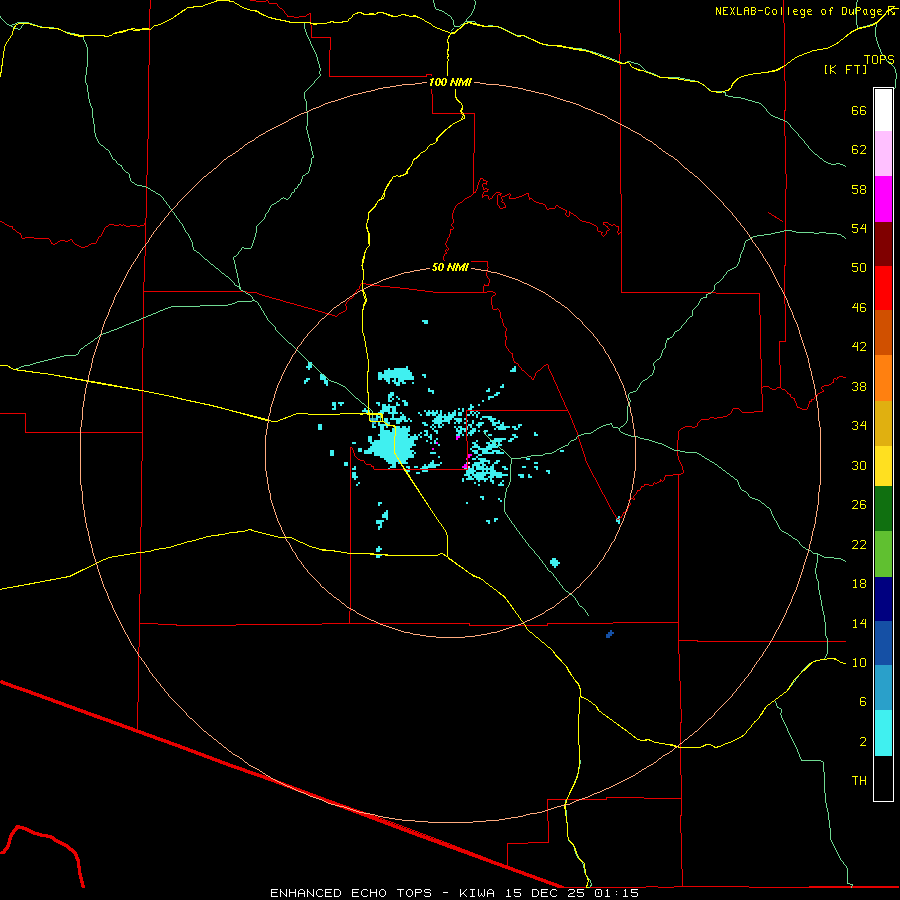Click the light pink legend swatch
Screen dimensions: 900x900
click(883, 153)
